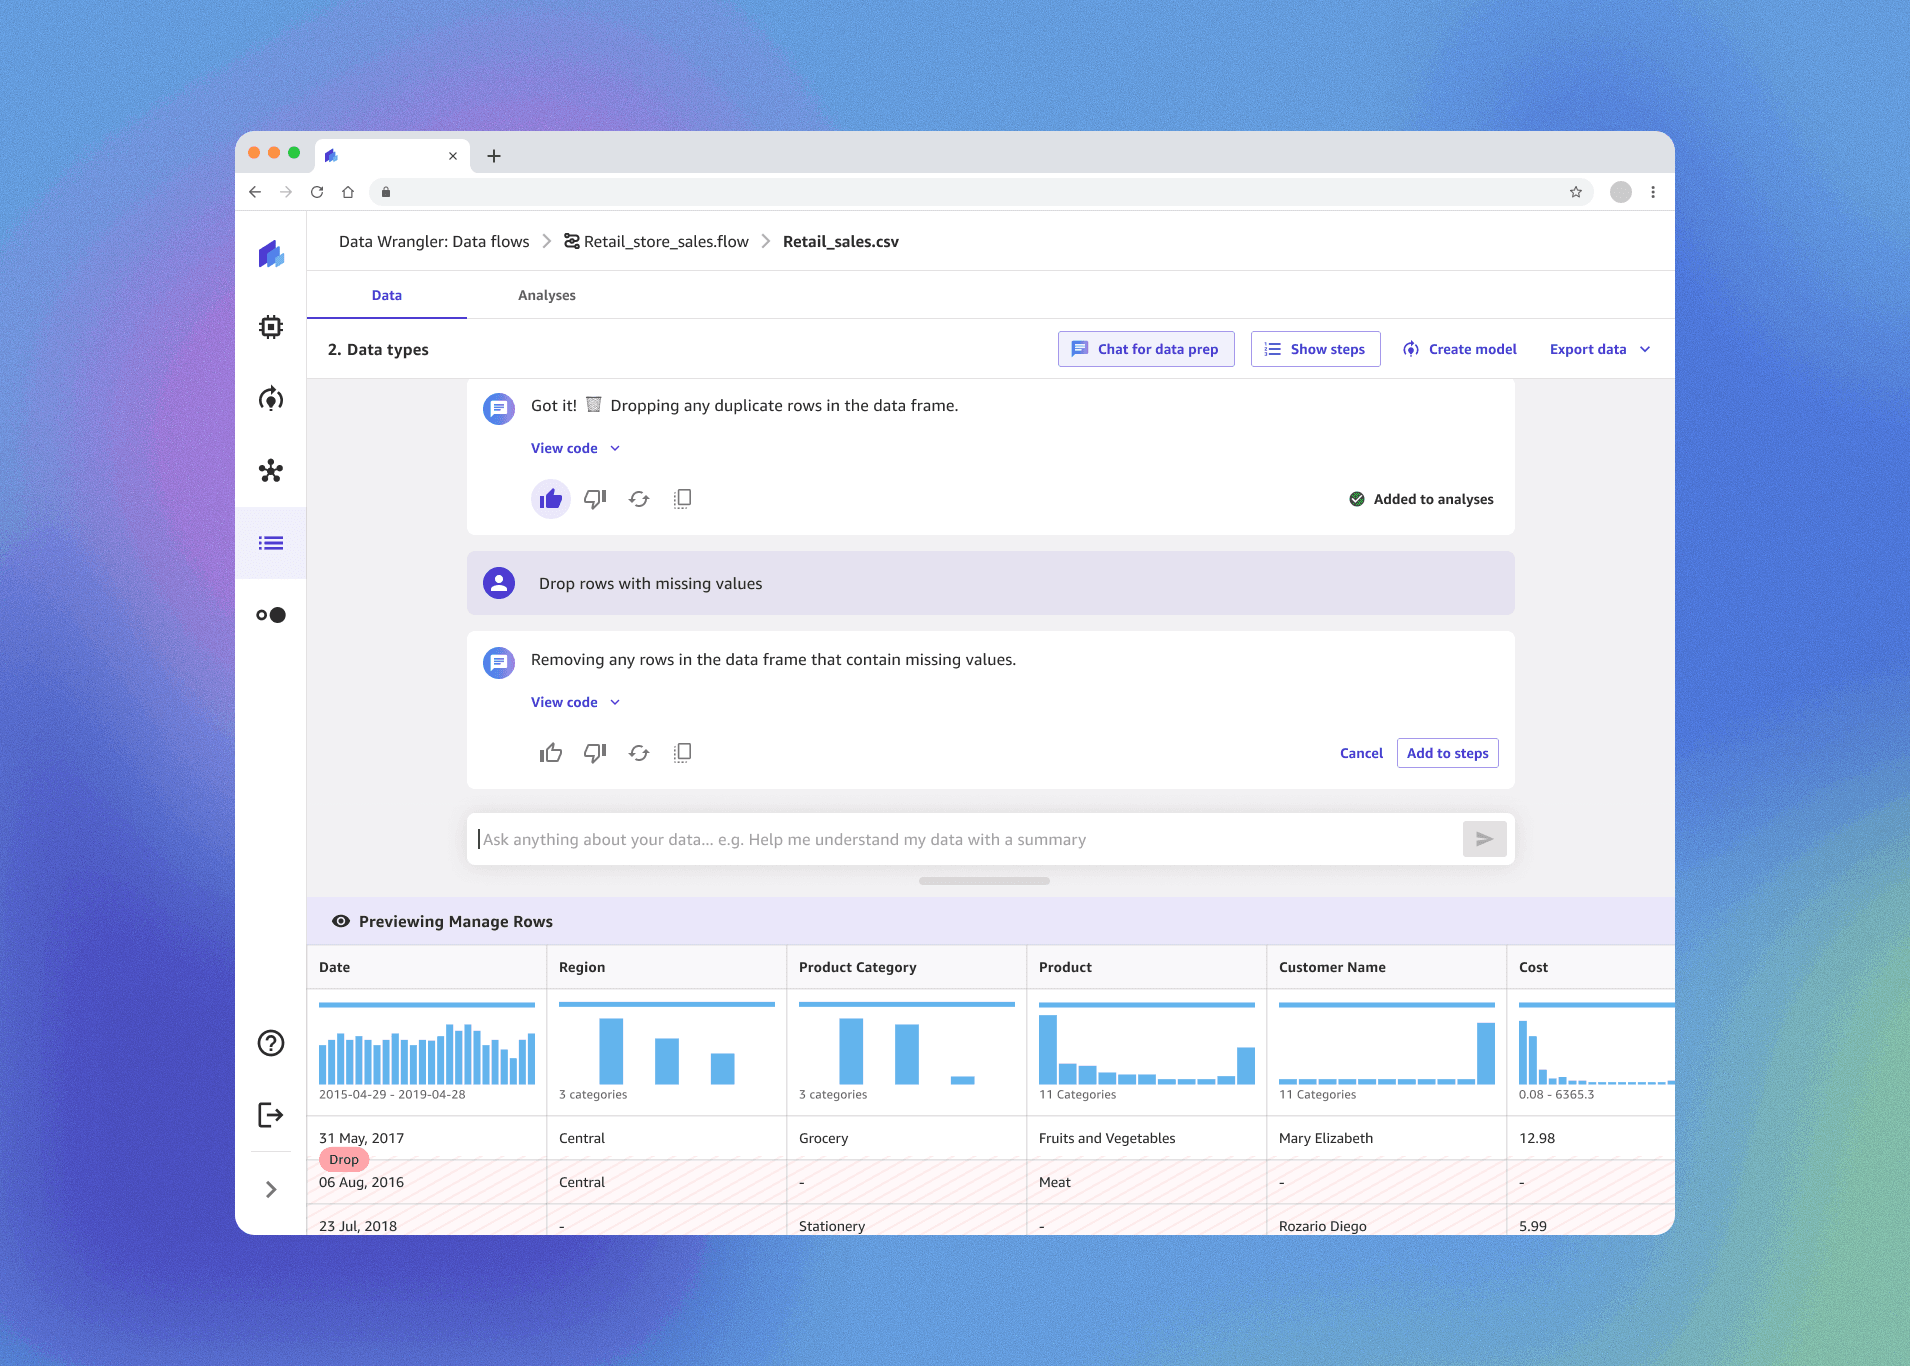Bookmark this page with the star
The image size is (1910, 1366).
(1576, 192)
